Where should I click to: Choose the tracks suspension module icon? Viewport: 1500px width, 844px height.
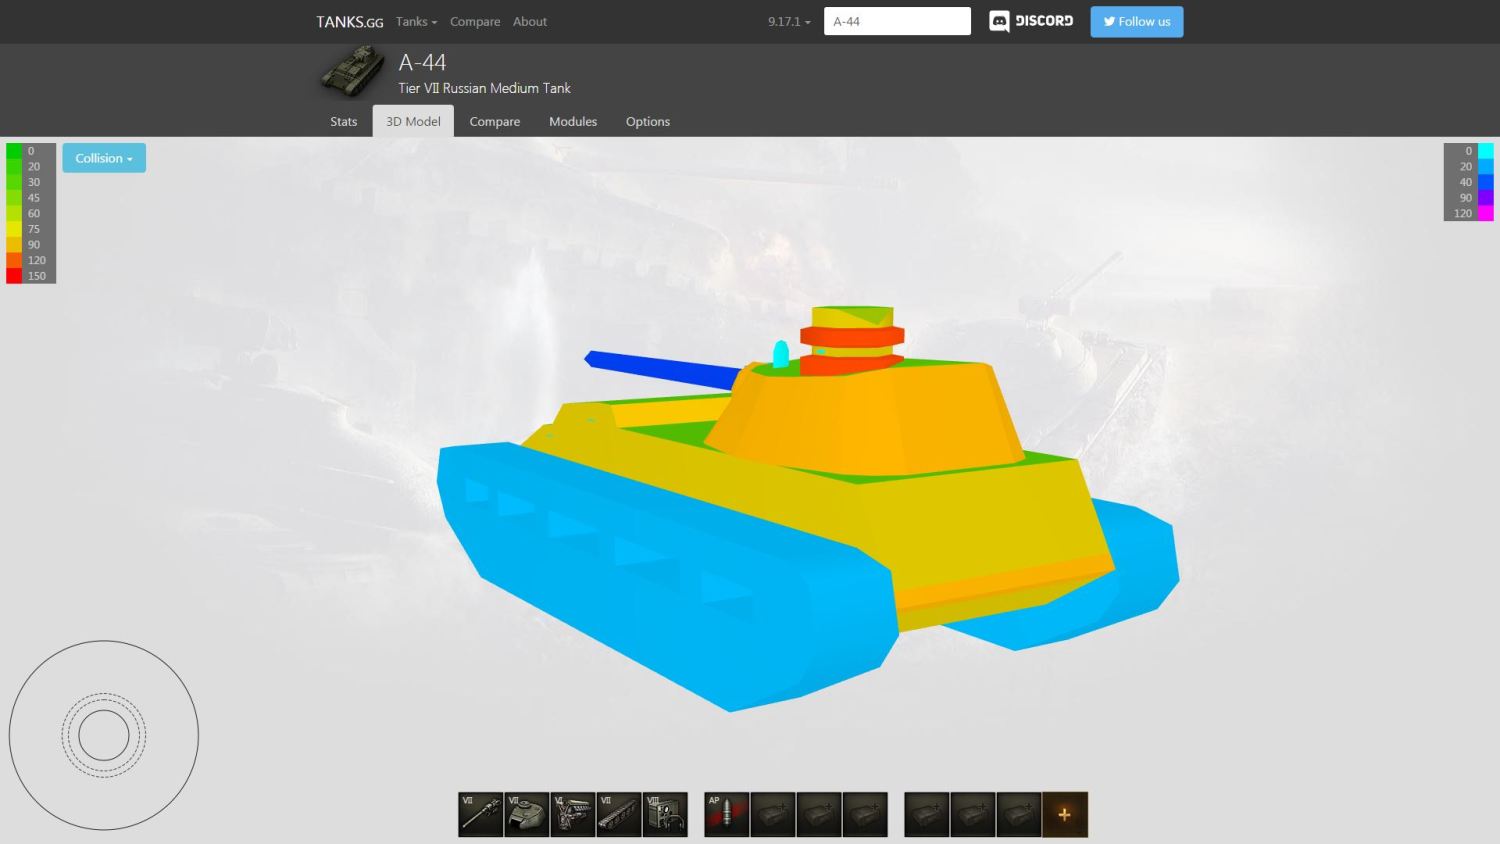(618, 814)
